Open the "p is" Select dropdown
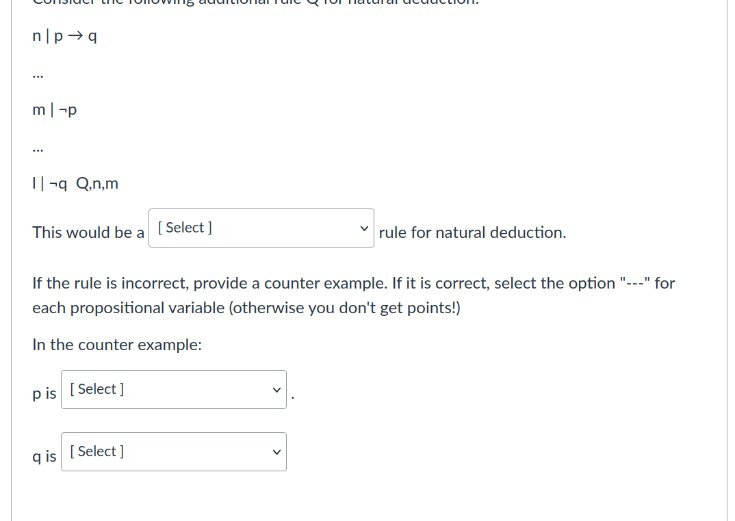Viewport: 735px width, 521px height. click(x=174, y=389)
